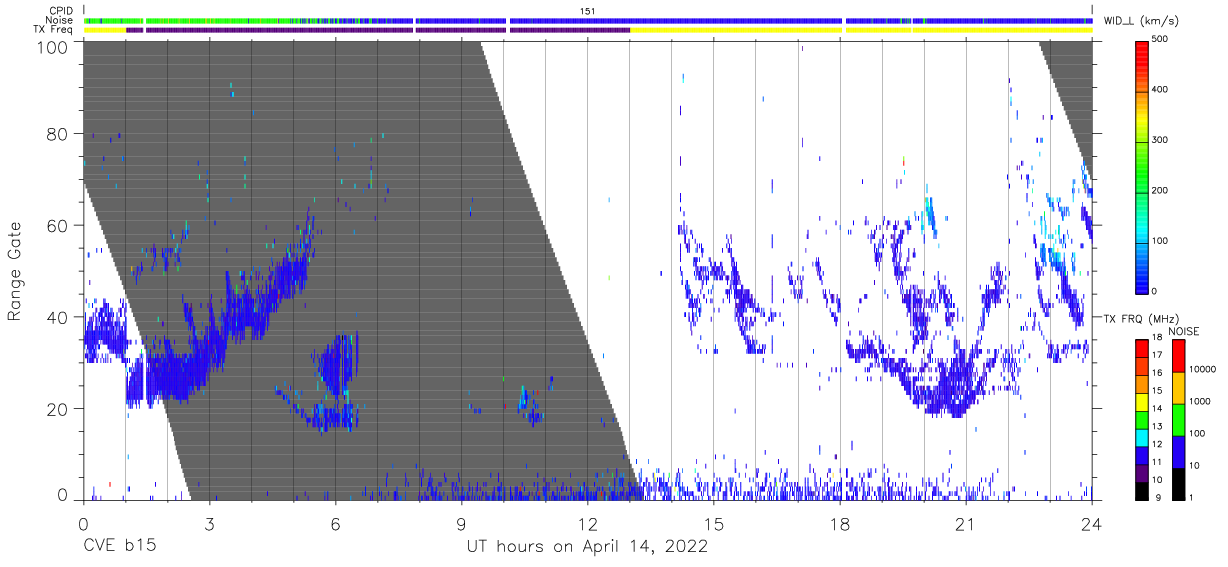Click the 3 tick on UT hours axis

click(209, 523)
